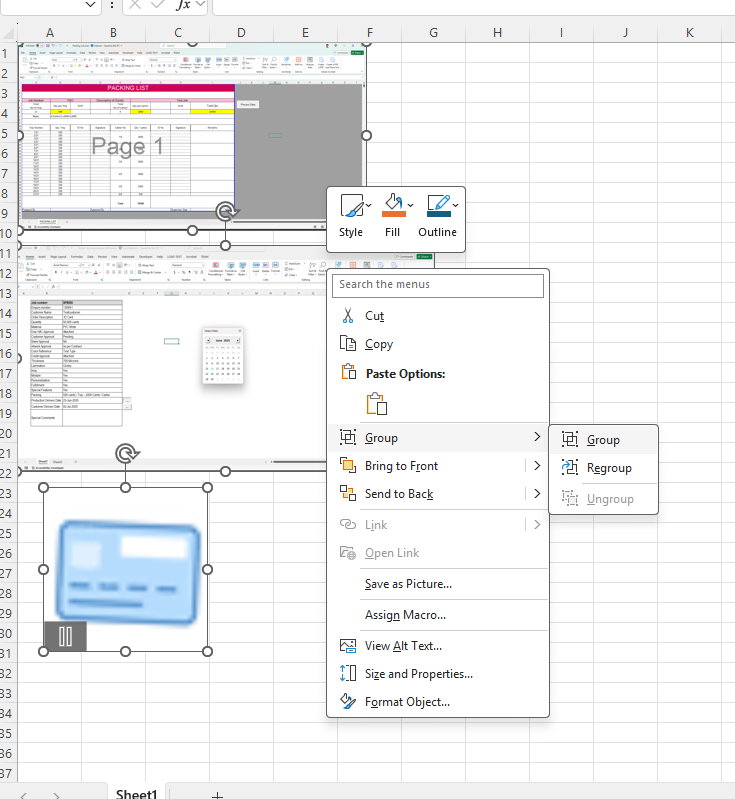Expand the Group submenu arrow
This screenshot has height=799, width=735.
click(x=537, y=437)
